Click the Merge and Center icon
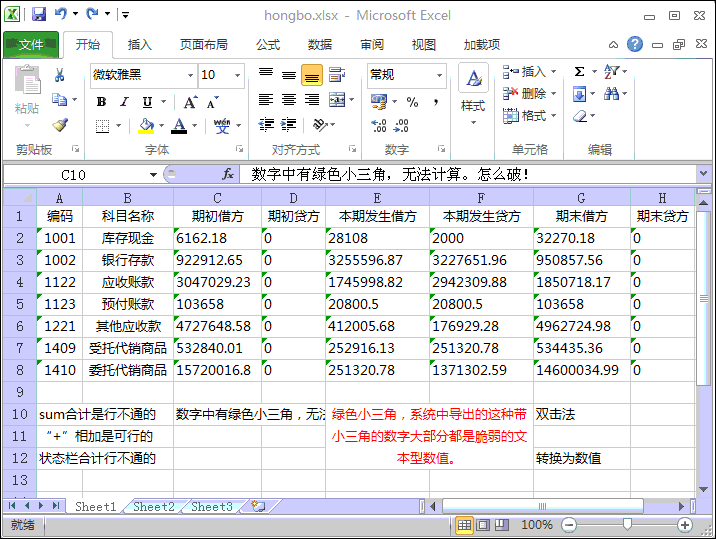 [337, 100]
